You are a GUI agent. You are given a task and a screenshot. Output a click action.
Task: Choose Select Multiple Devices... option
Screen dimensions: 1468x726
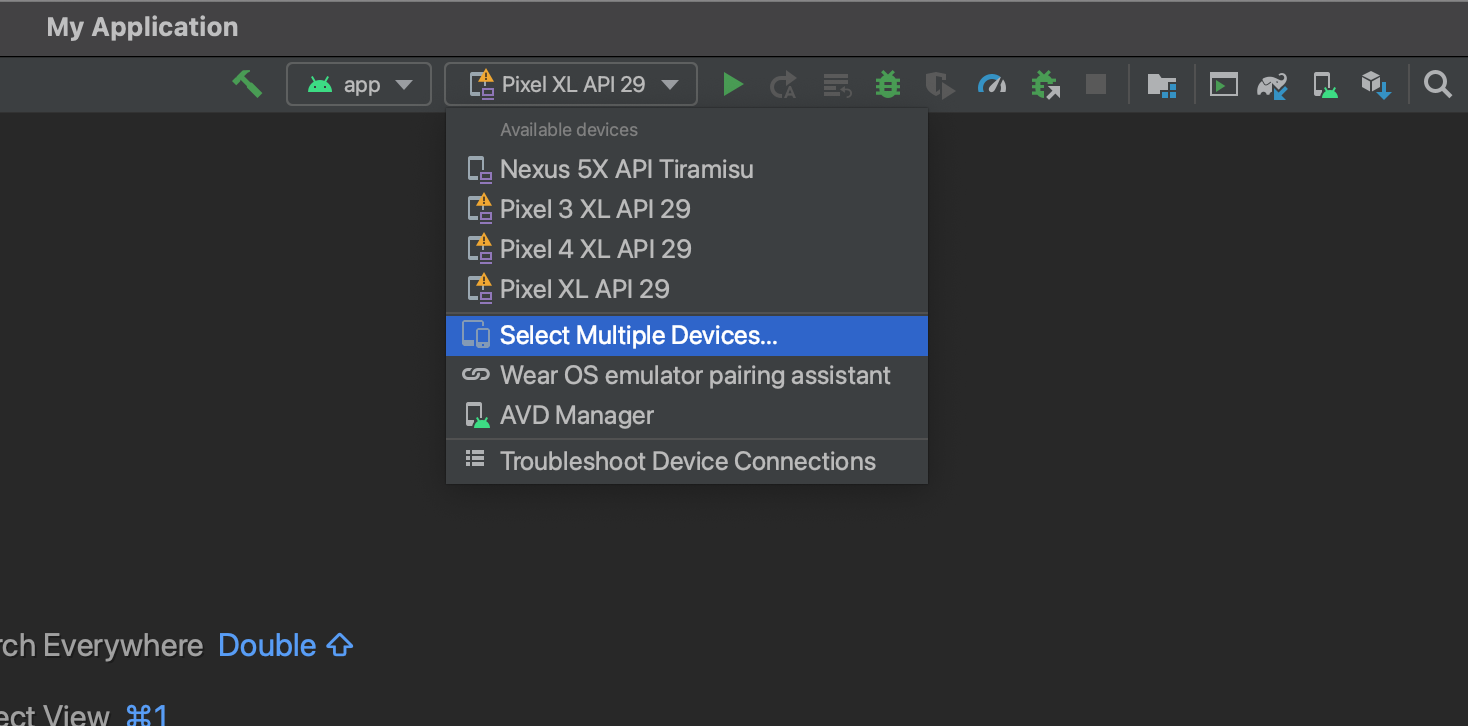[x=687, y=336]
